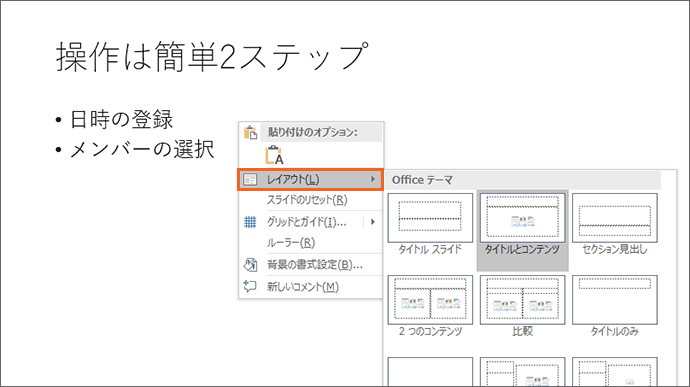
Task: Select グリッドとガイド(I)... menu entry
Action: pyautogui.click(x=306, y=222)
